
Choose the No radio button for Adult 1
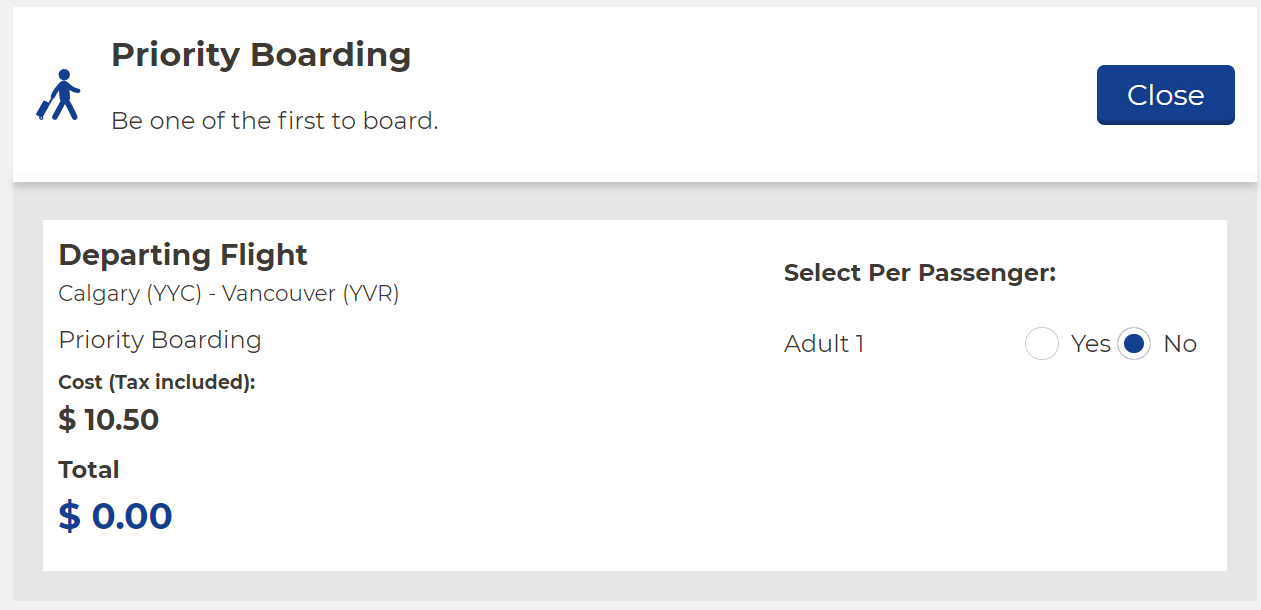(1133, 344)
